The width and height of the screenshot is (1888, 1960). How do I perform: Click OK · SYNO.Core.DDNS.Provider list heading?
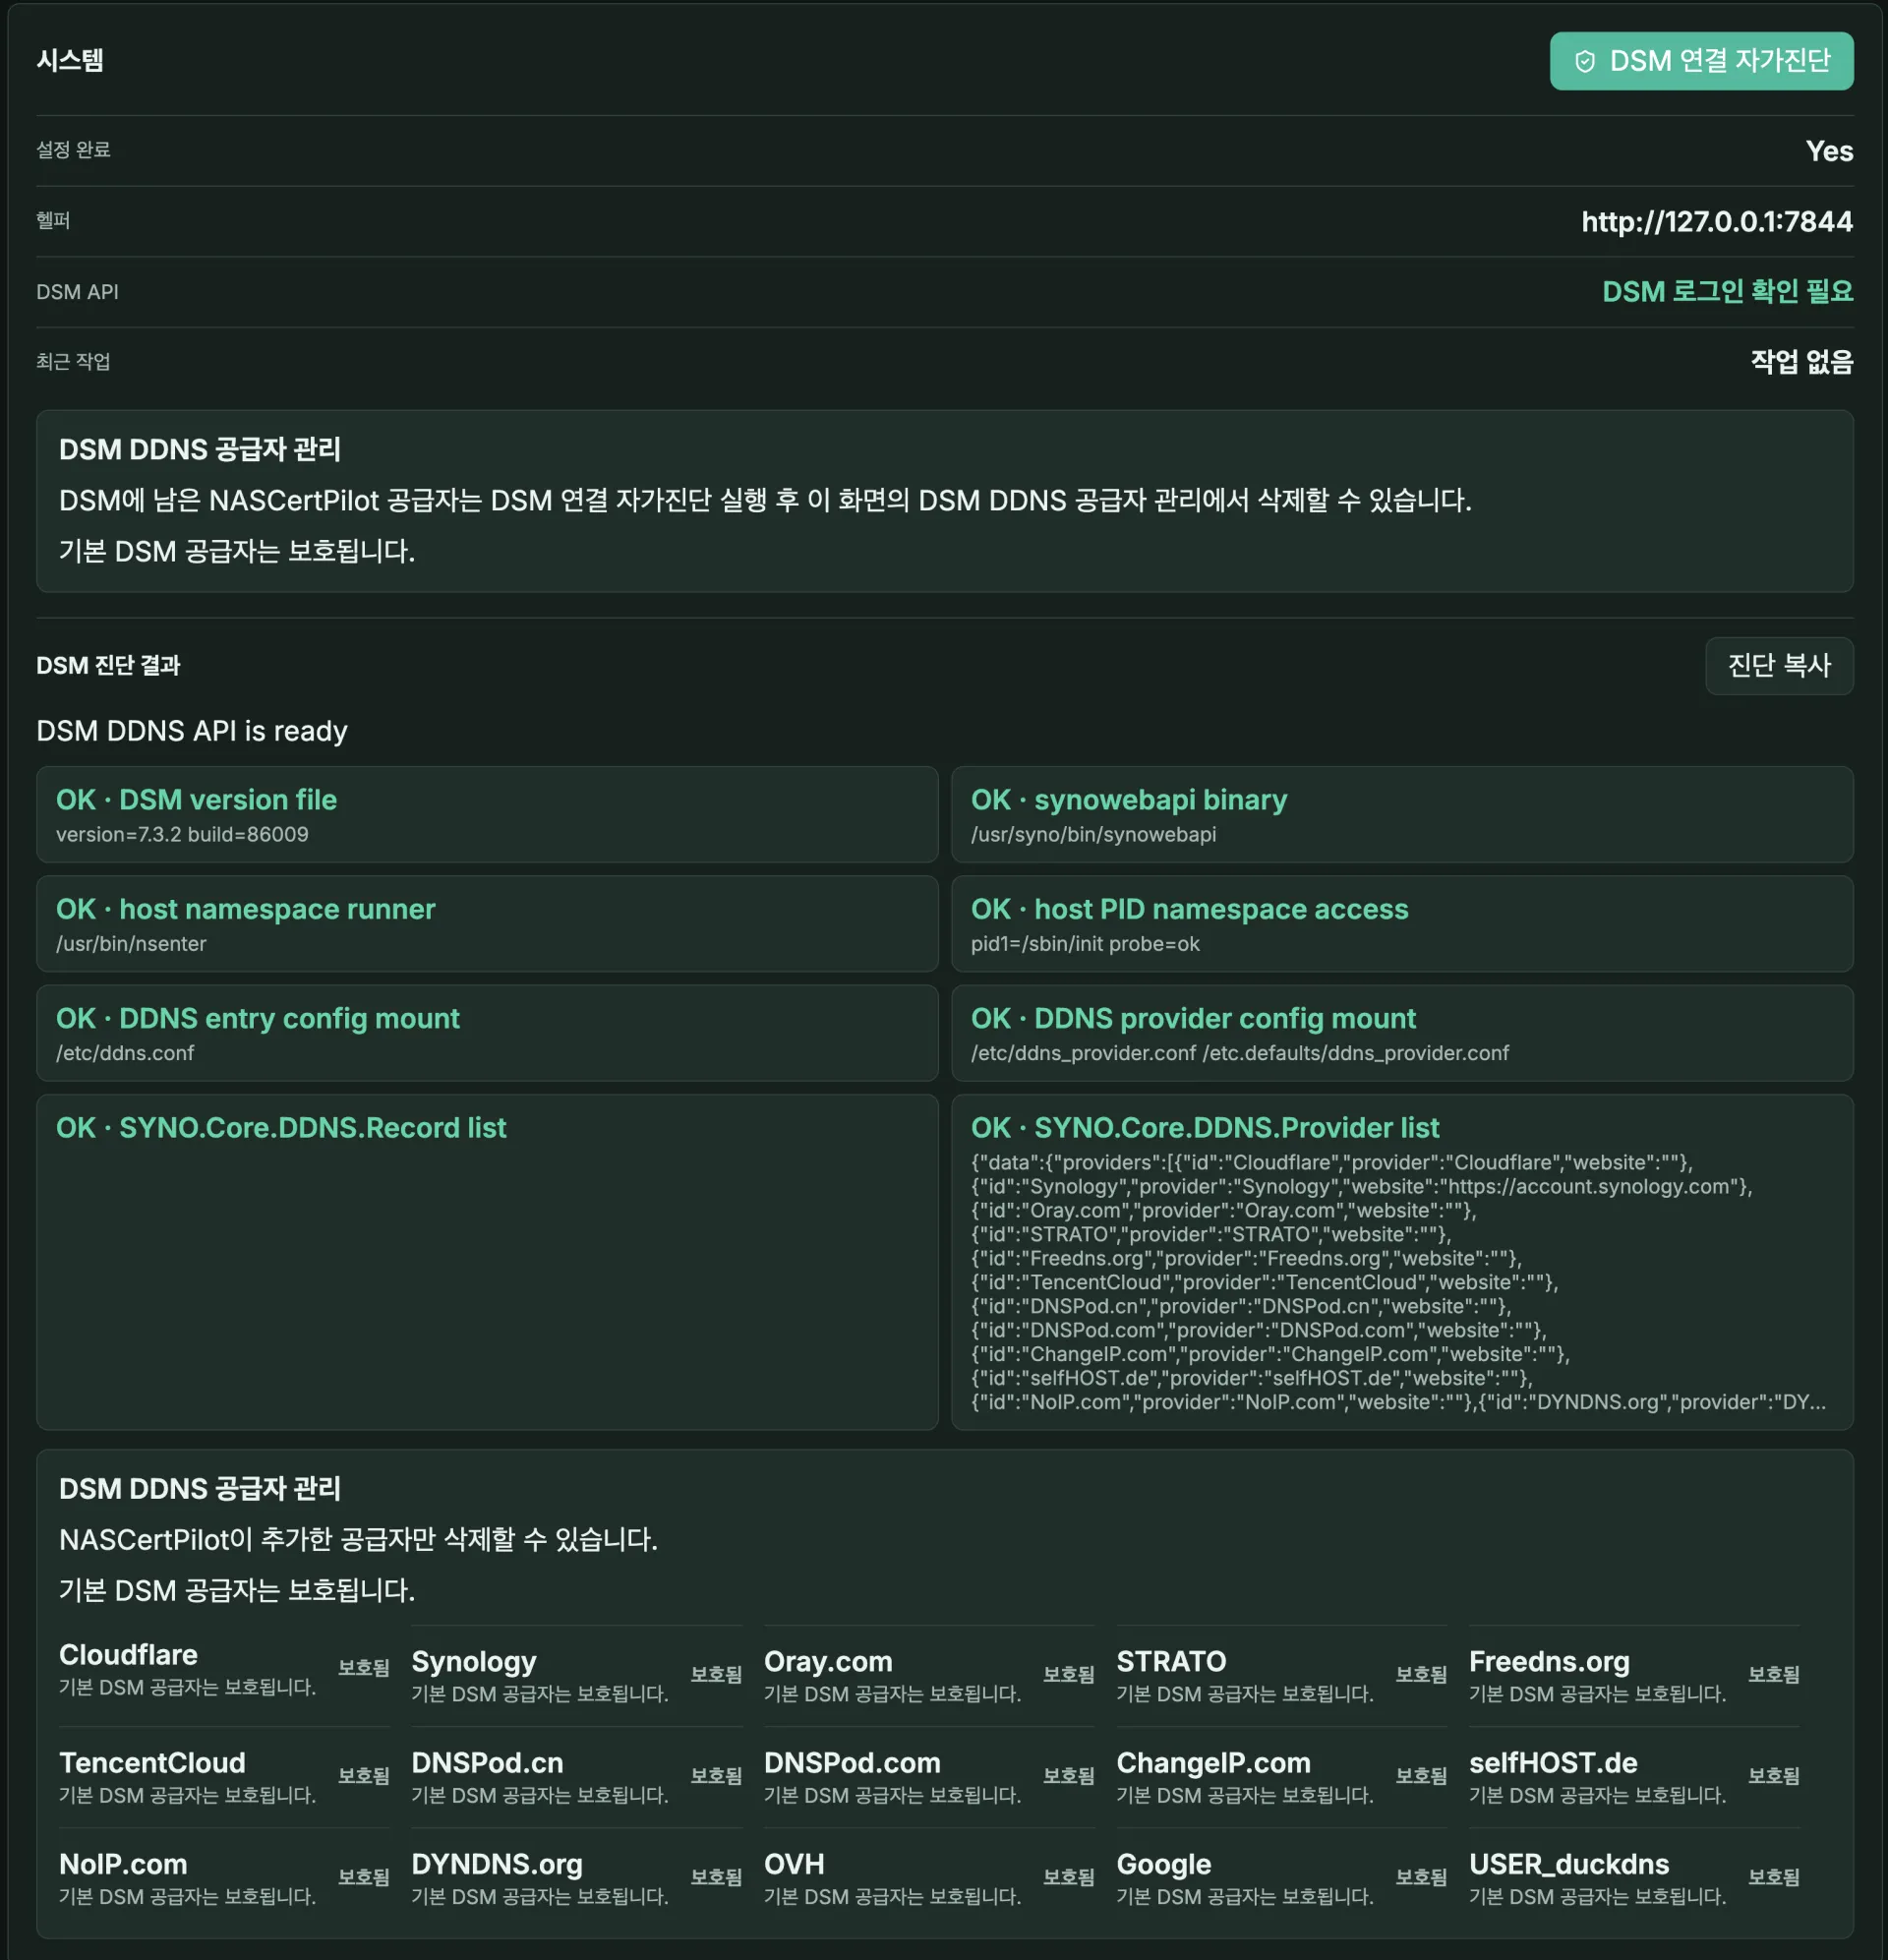[1205, 1128]
